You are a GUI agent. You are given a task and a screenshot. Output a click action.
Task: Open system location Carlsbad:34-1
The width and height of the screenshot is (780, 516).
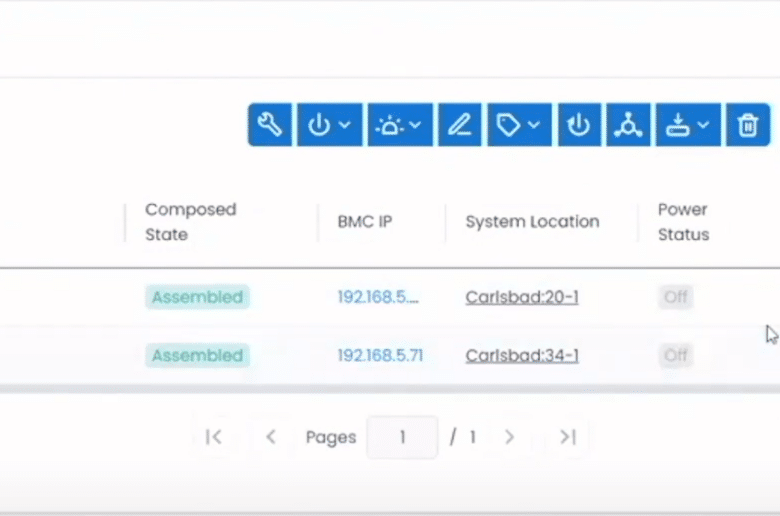click(x=522, y=355)
